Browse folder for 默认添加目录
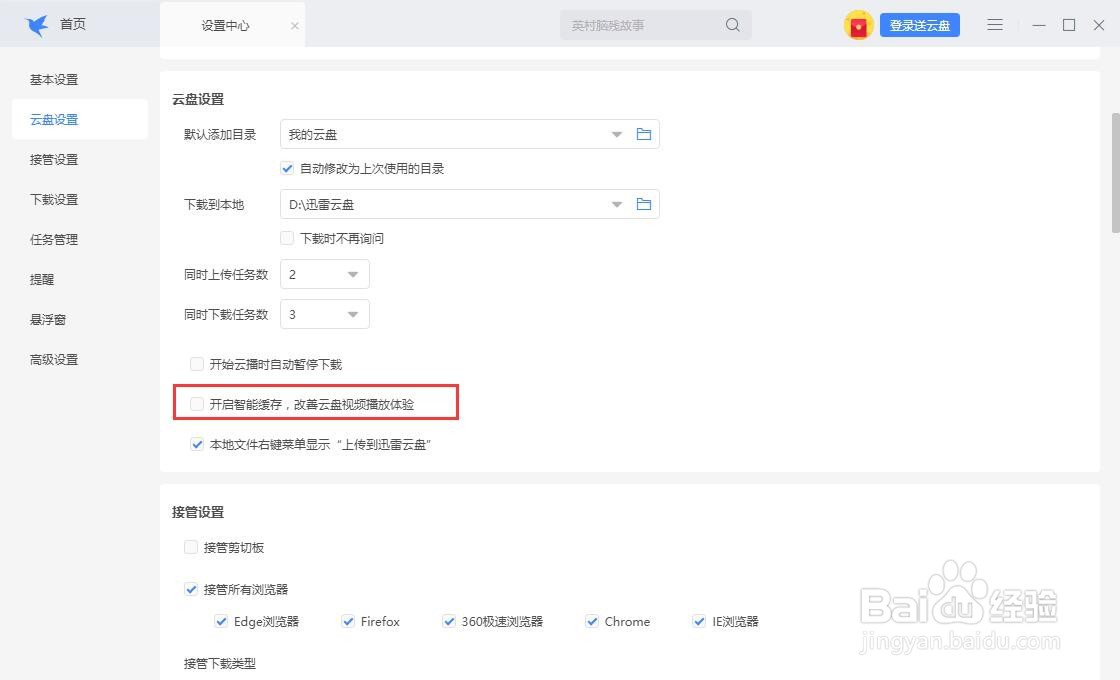The width and height of the screenshot is (1120, 680). (x=644, y=134)
